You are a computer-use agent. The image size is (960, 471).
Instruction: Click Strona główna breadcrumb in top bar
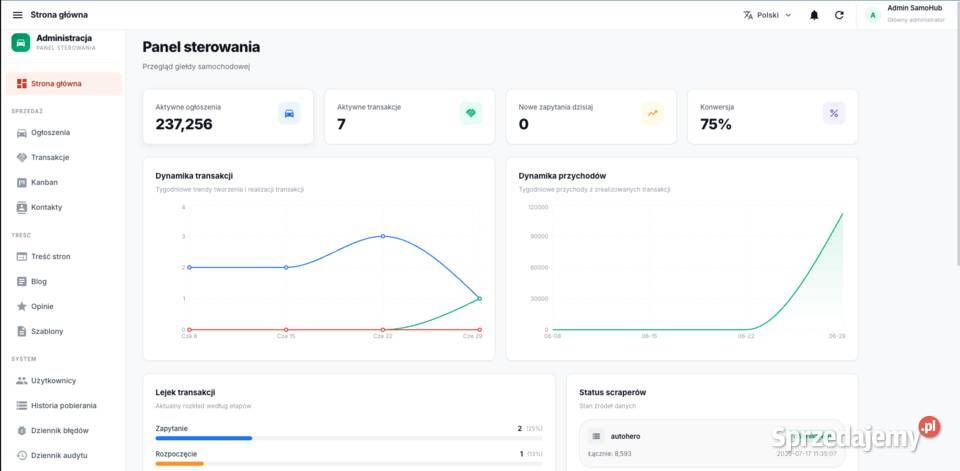point(59,15)
